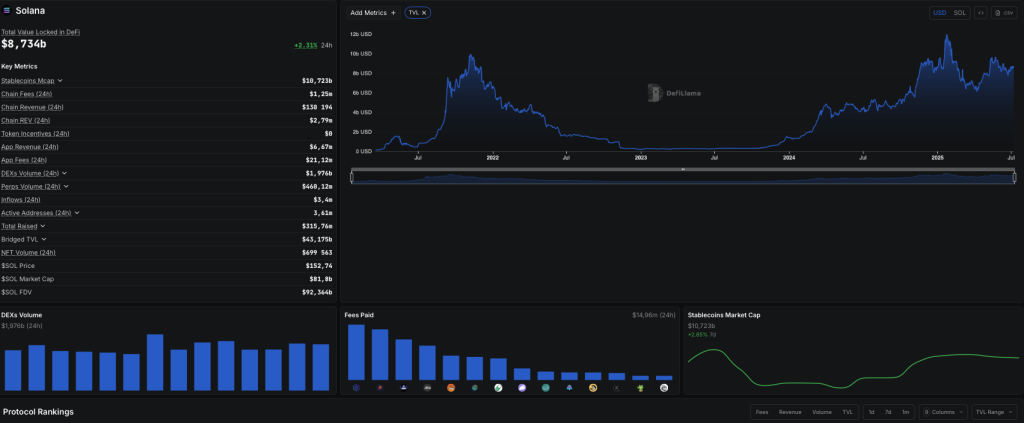The image size is (1024, 423).
Task: Click the +2.31% 24h change value
Action: 306,46
